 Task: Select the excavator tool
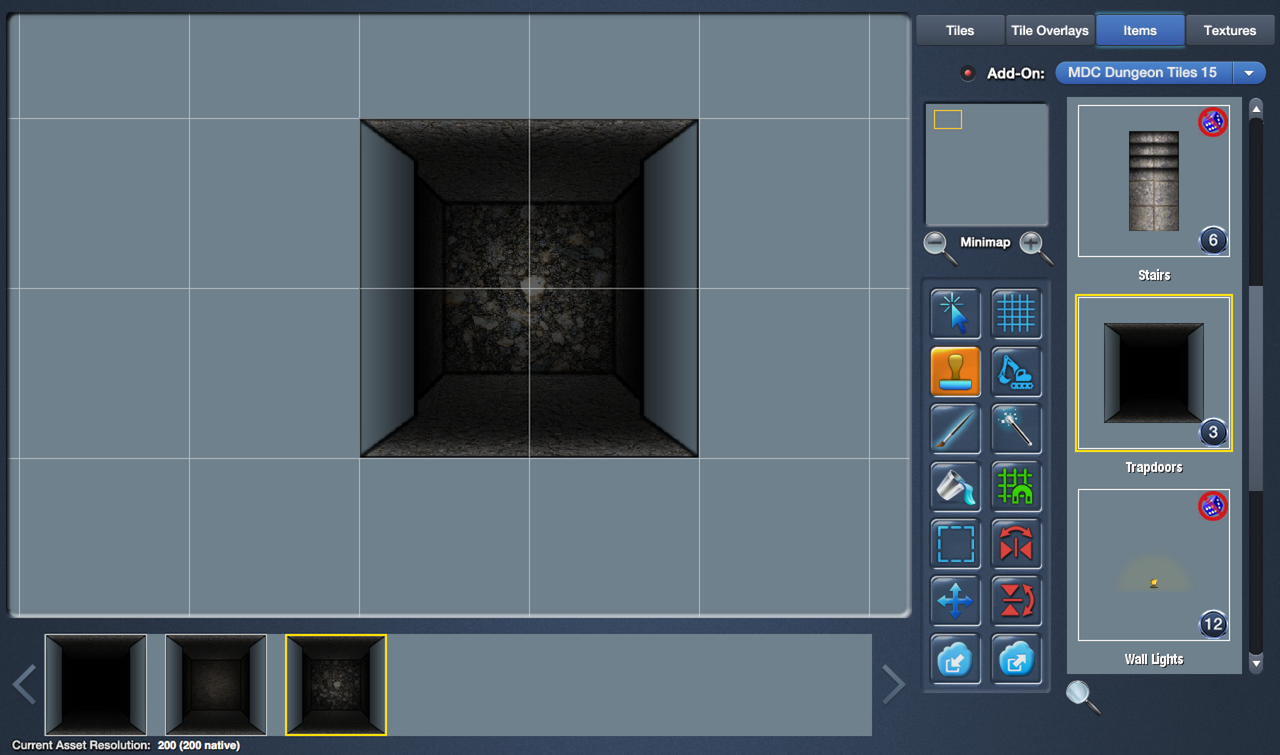(1016, 372)
